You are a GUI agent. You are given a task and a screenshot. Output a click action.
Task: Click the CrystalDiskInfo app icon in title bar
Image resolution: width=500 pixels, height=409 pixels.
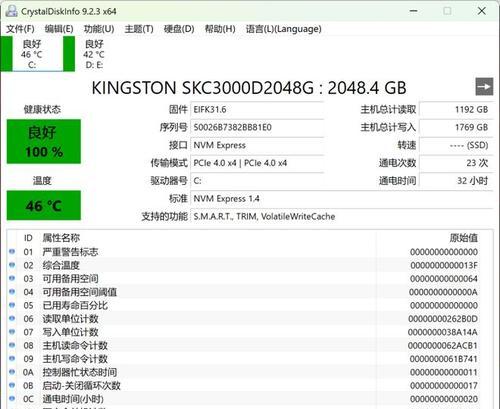click(x=11, y=11)
